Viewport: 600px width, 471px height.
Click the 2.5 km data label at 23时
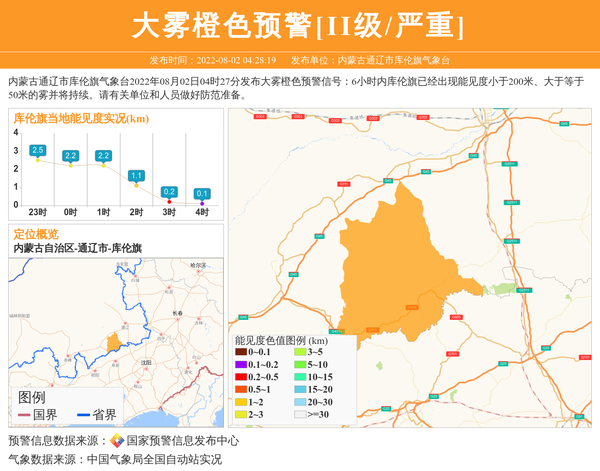[38, 150]
